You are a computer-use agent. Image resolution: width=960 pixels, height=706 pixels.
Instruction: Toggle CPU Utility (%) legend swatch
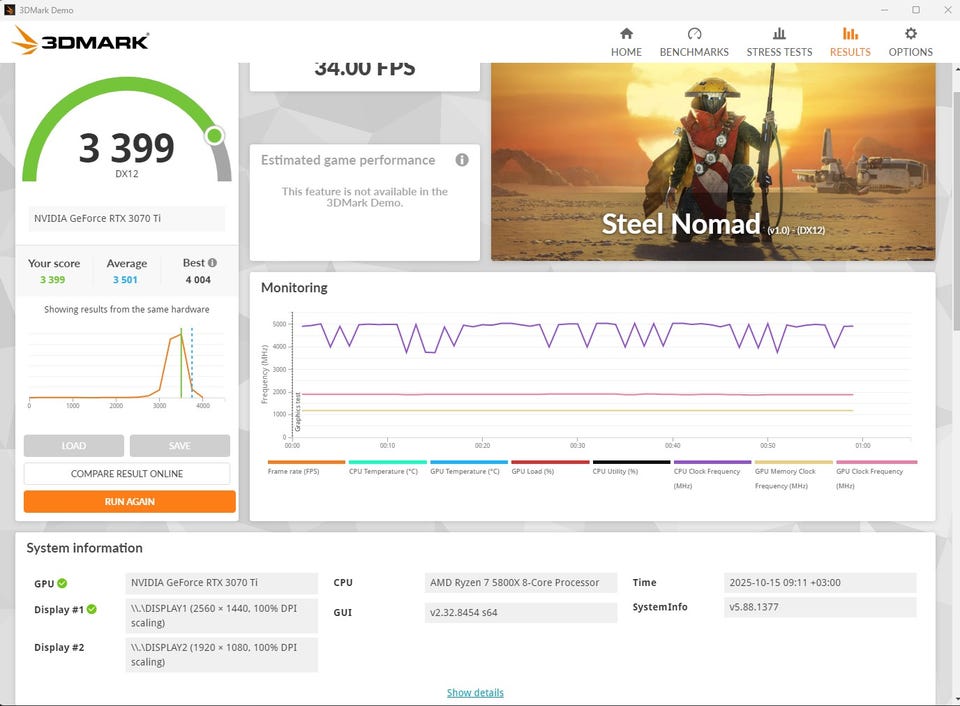click(631, 462)
